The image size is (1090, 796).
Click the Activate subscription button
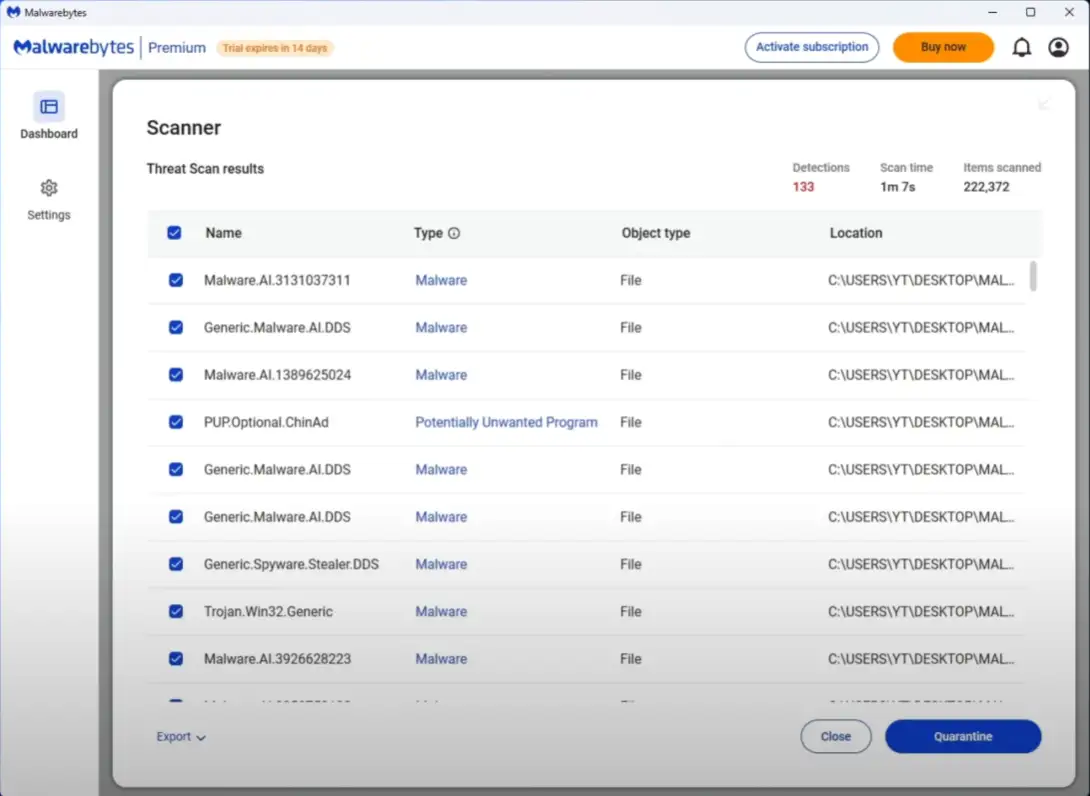click(812, 47)
